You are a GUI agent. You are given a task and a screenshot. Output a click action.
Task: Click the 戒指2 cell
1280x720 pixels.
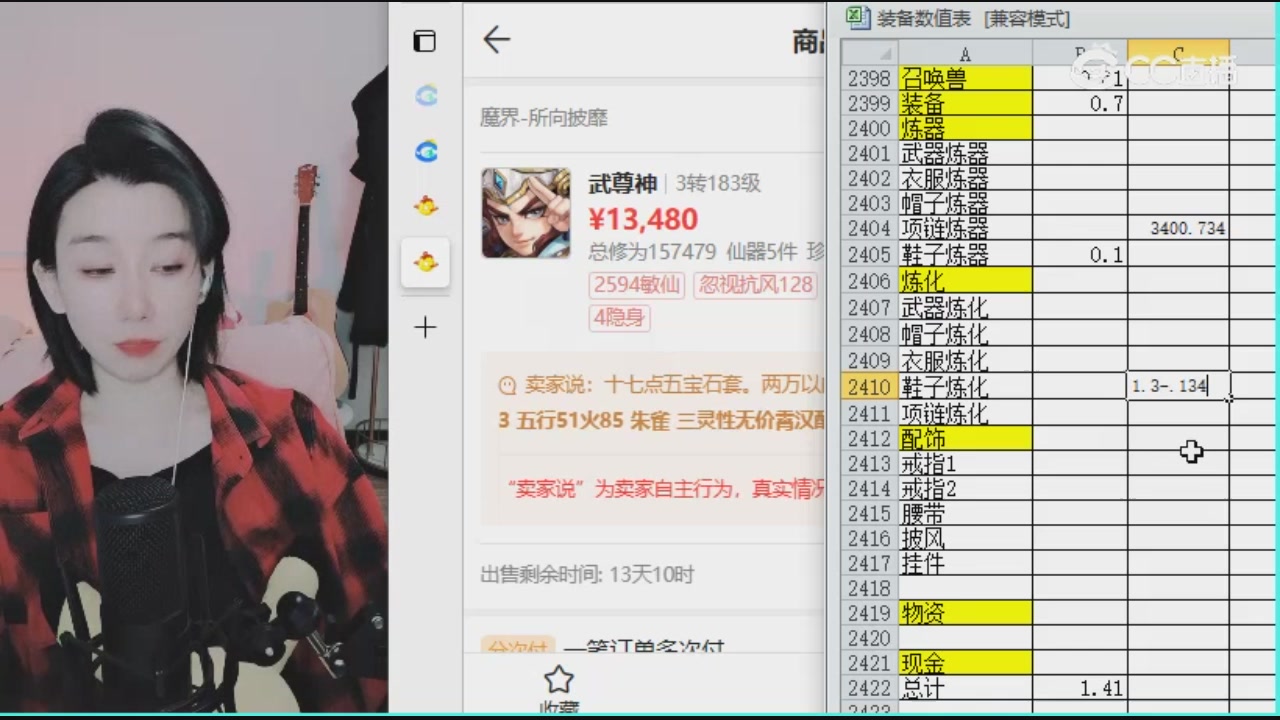coord(965,488)
